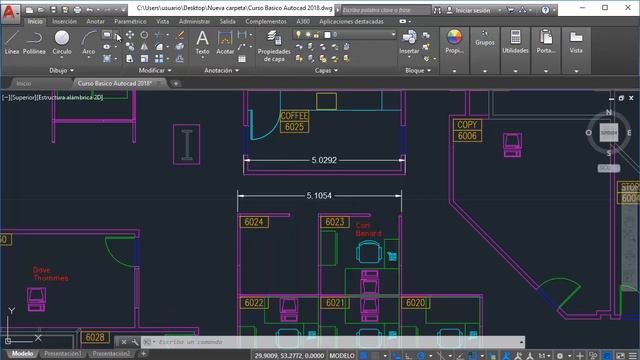Expand the Dibujo panel
This screenshot has height=360, width=640.
pos(61,70)
